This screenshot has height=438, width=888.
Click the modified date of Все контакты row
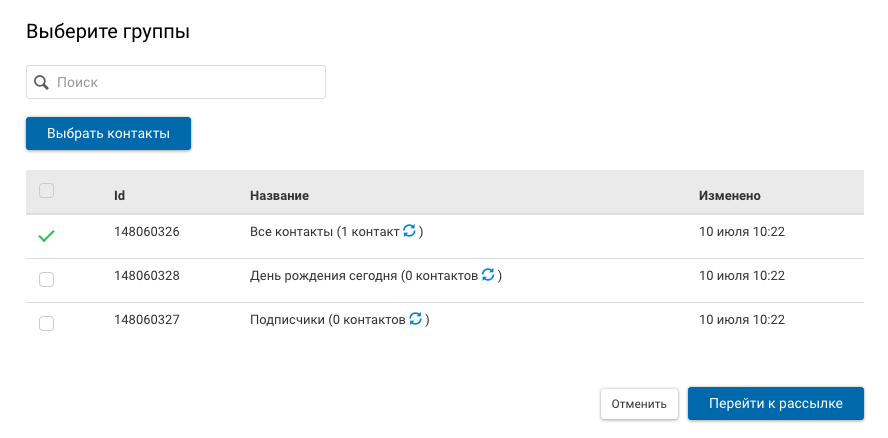(742, 232)
